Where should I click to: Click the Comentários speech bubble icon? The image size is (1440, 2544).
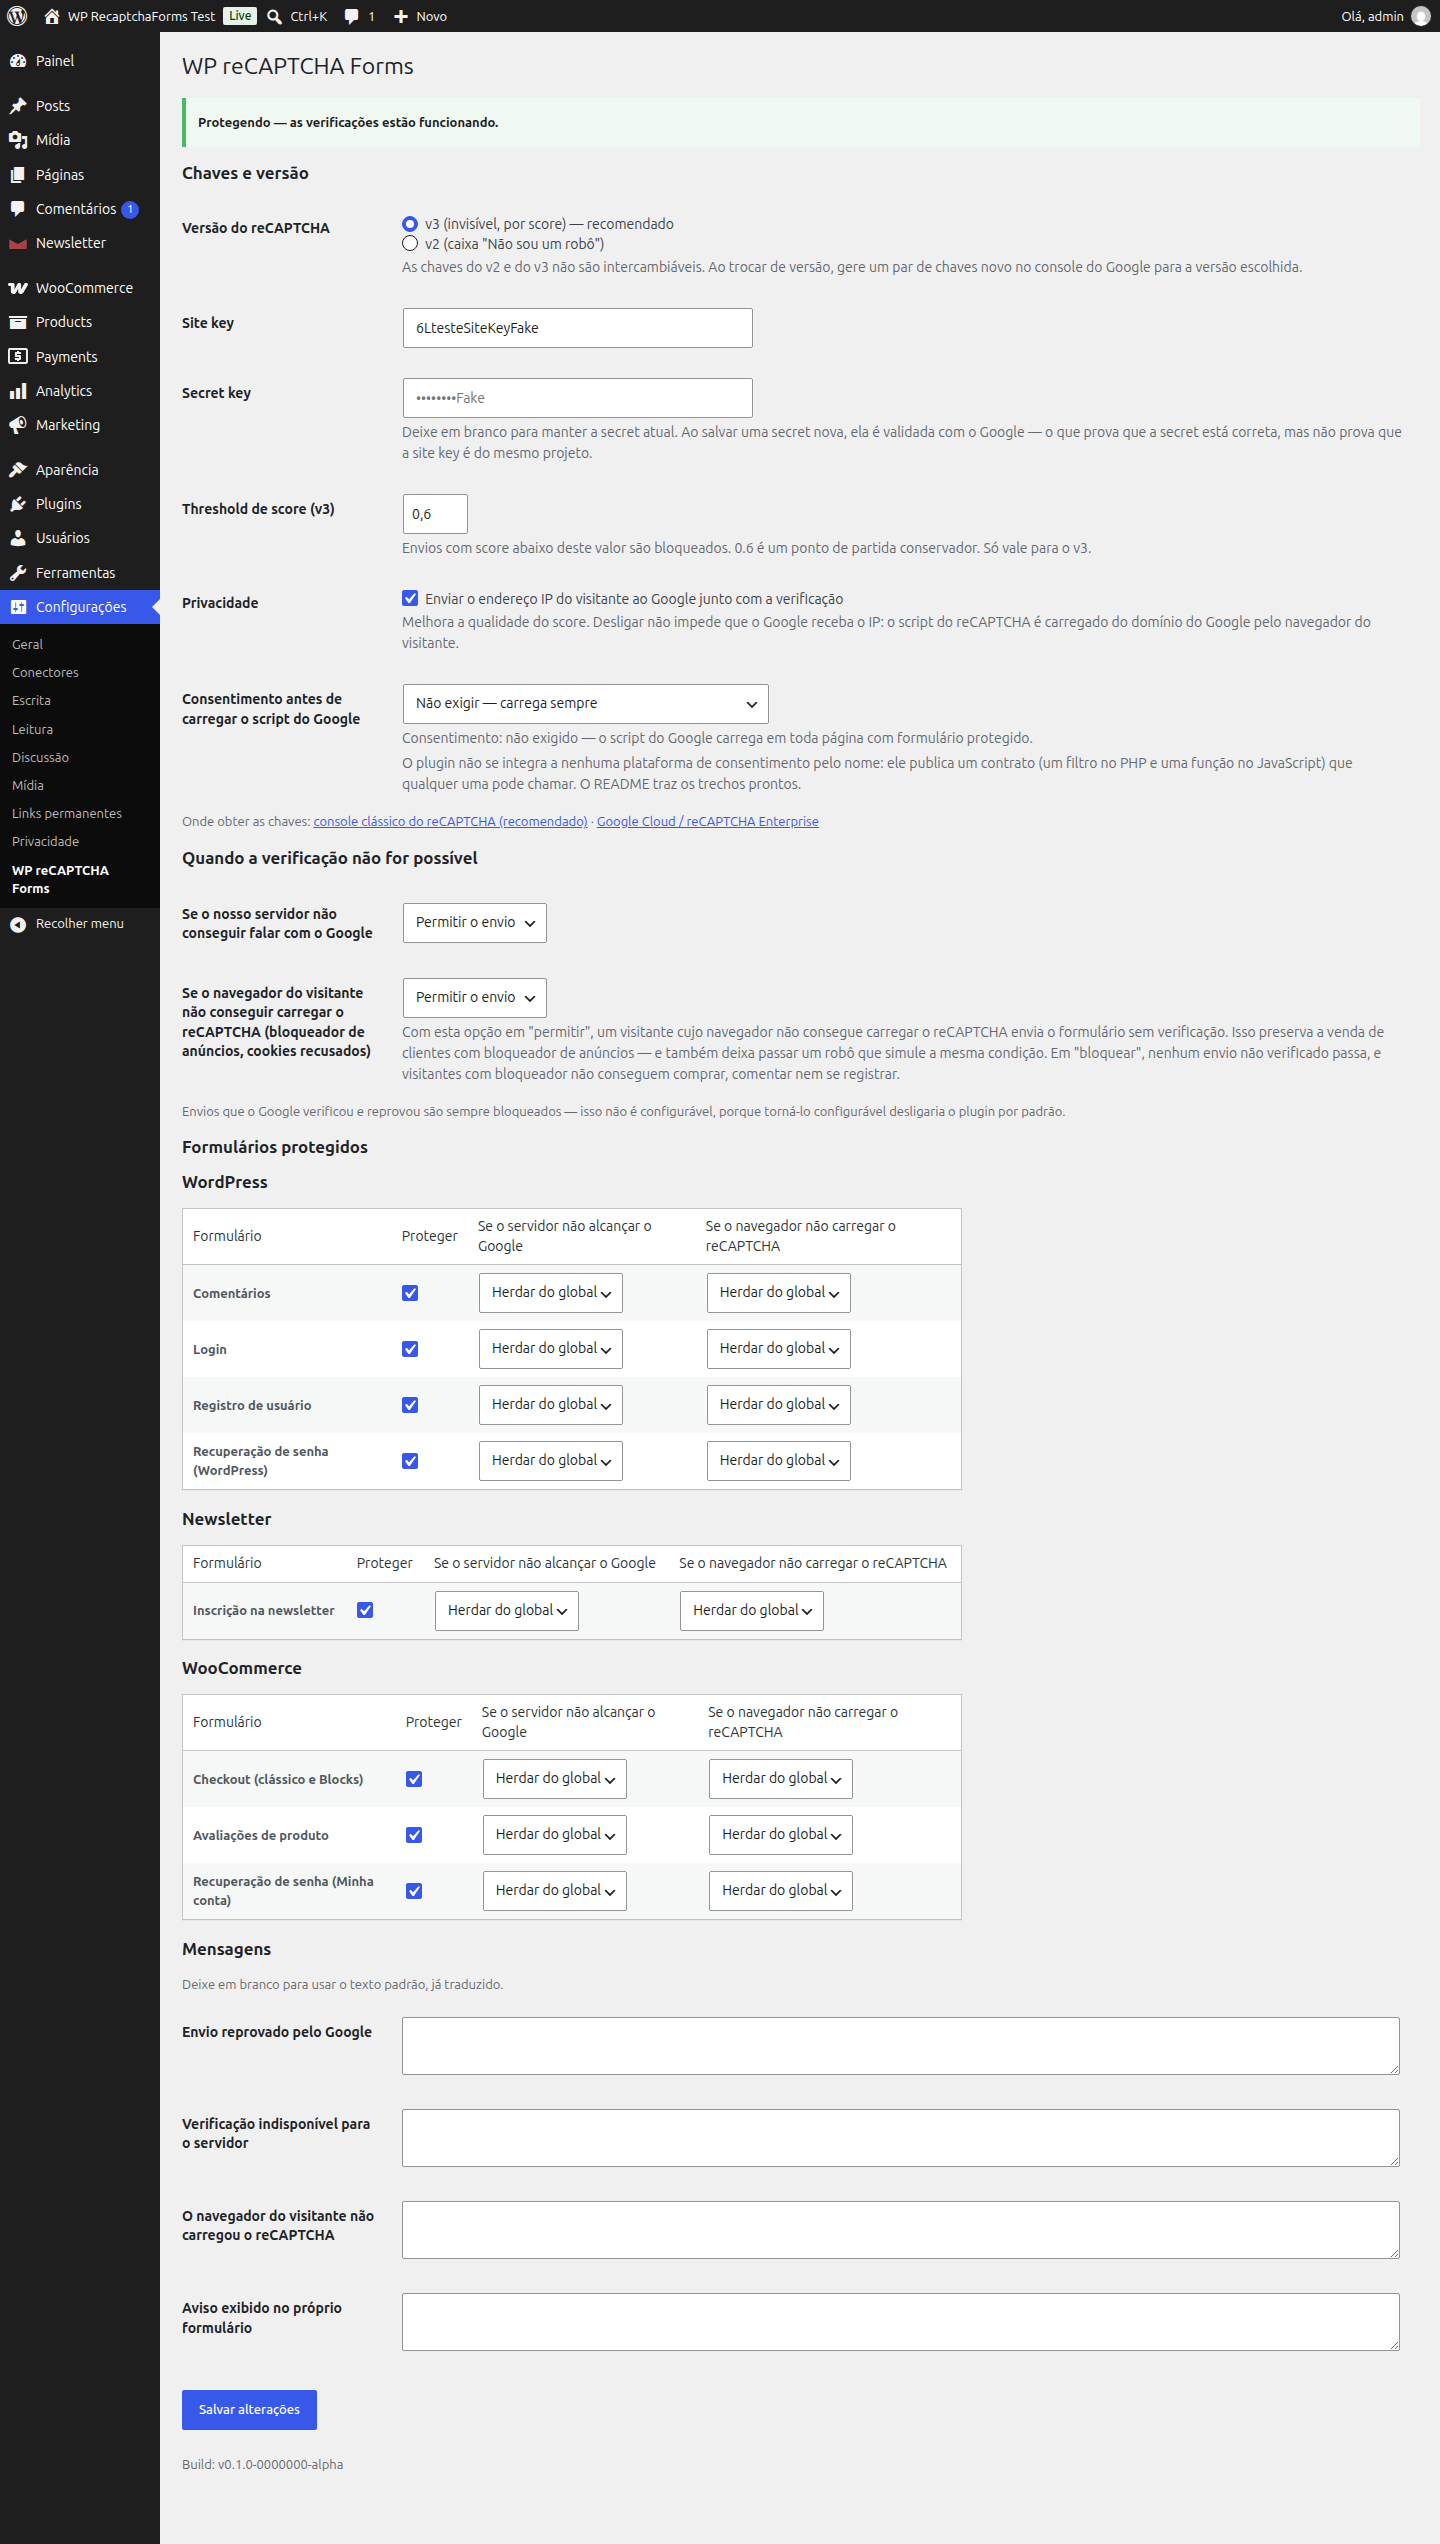[18, 209]
